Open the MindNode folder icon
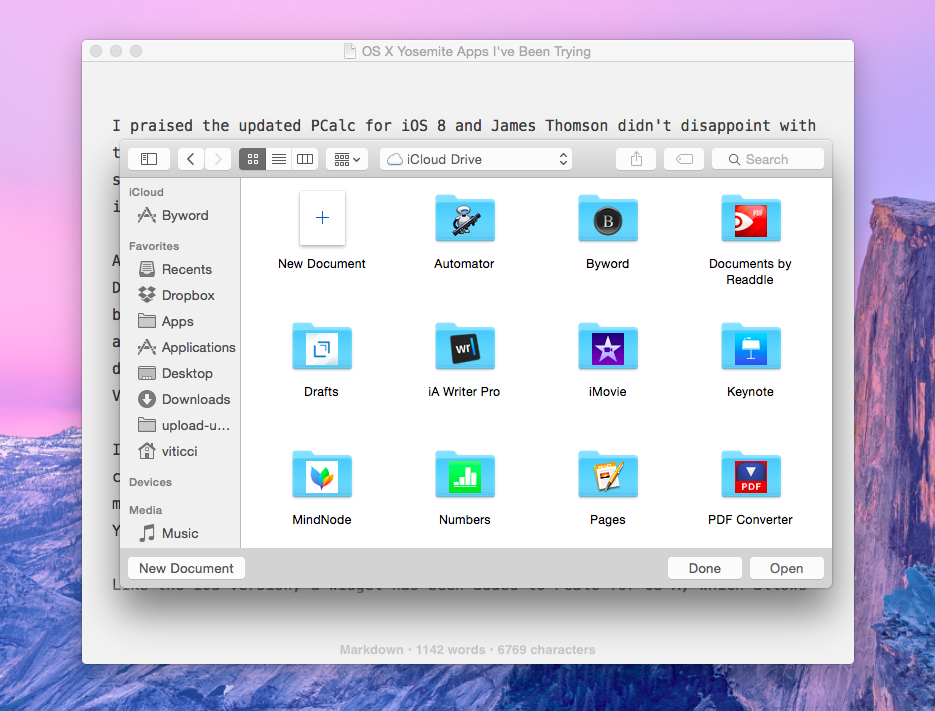 pos(322,475)
